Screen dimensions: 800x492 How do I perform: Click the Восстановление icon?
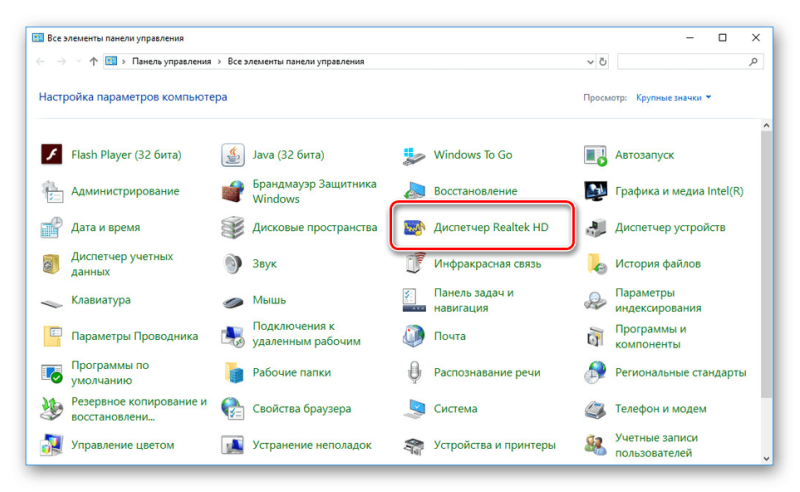414,191
